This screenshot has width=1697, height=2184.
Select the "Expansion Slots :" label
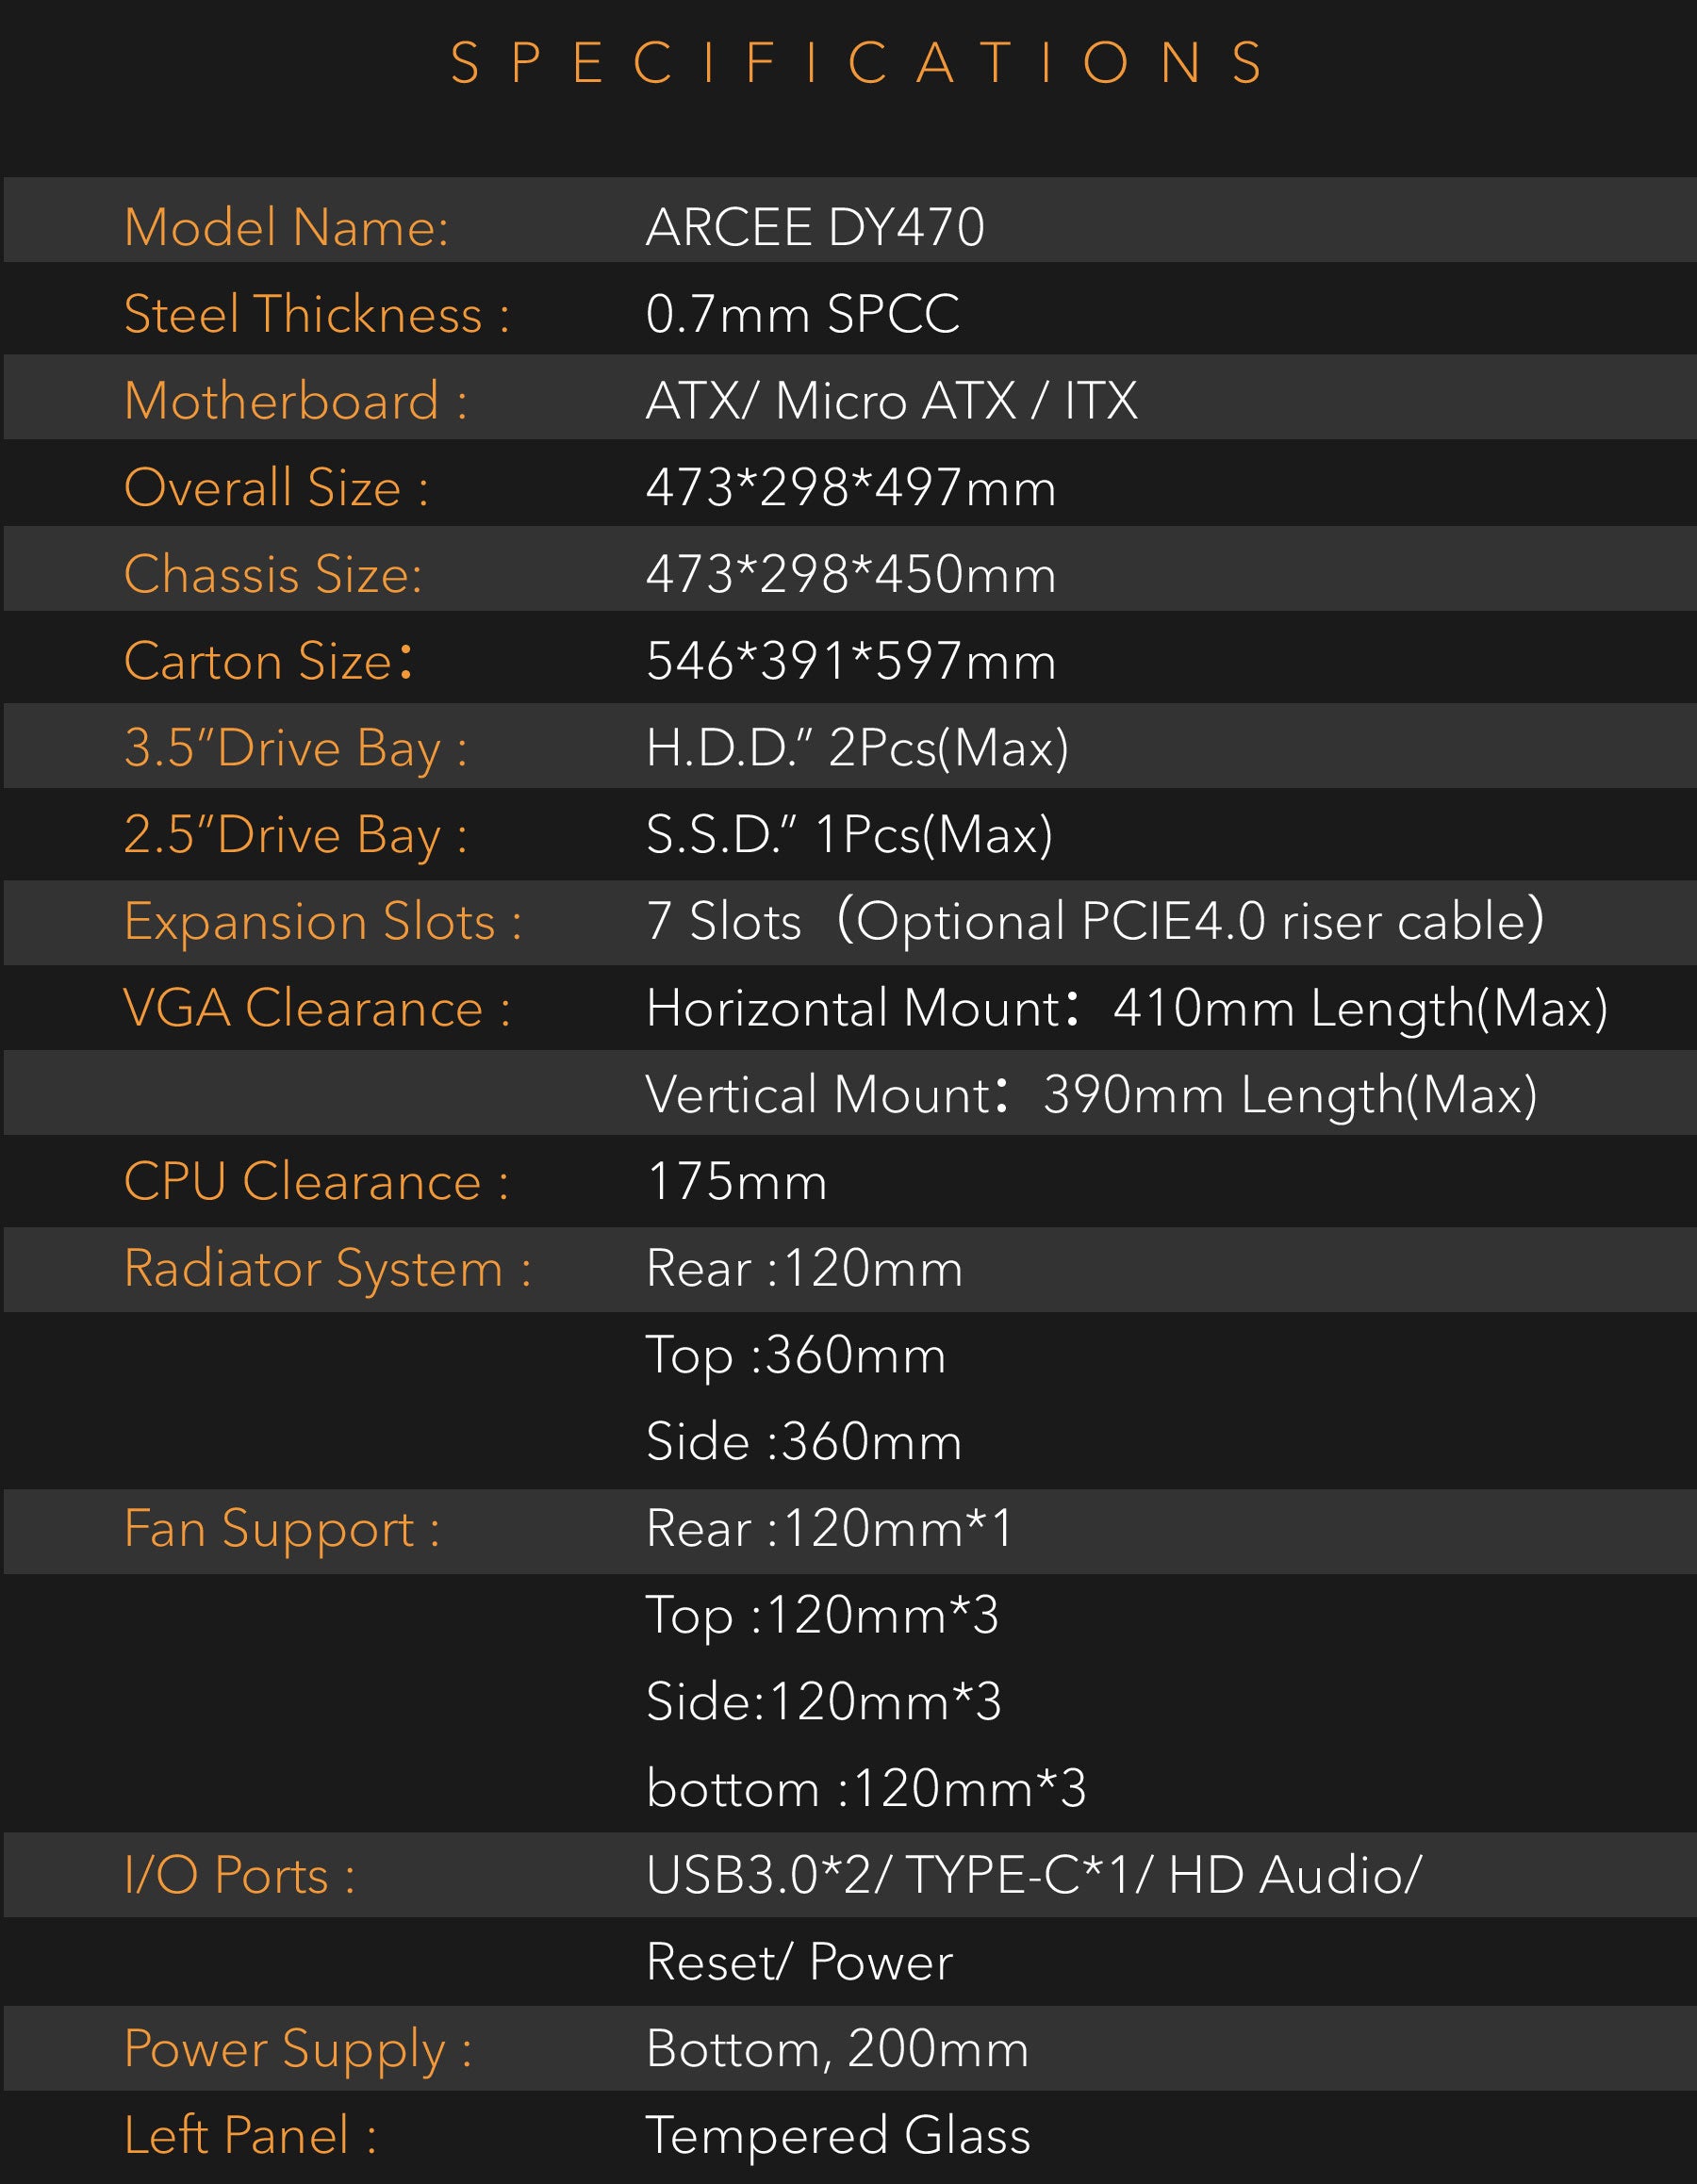click(323, 922)
